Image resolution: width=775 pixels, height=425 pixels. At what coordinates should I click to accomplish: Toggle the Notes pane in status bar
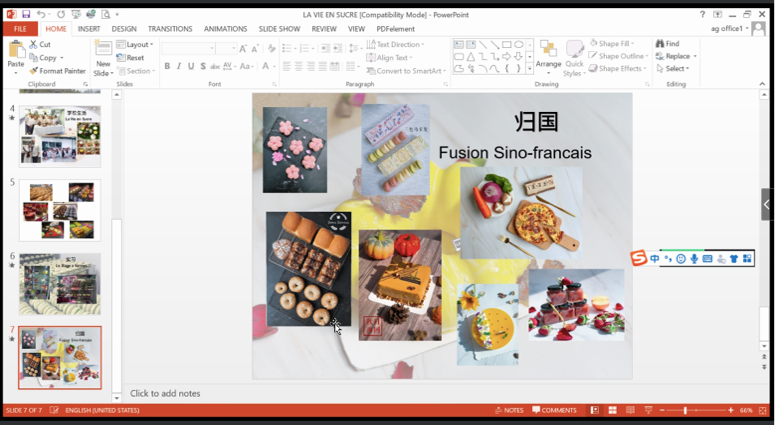(x=508, y=410)
